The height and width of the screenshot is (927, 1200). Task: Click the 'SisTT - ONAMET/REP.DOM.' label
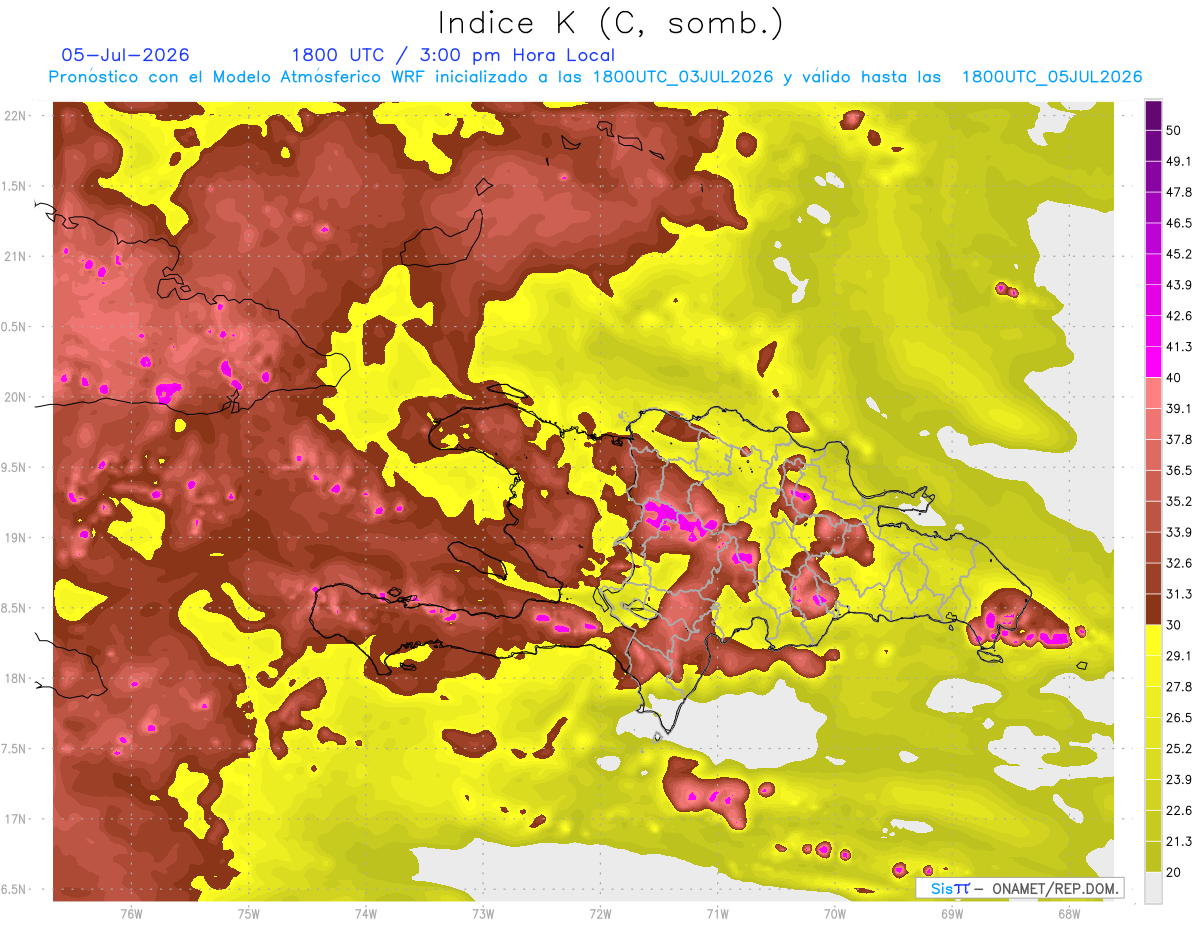[1021, 888]
